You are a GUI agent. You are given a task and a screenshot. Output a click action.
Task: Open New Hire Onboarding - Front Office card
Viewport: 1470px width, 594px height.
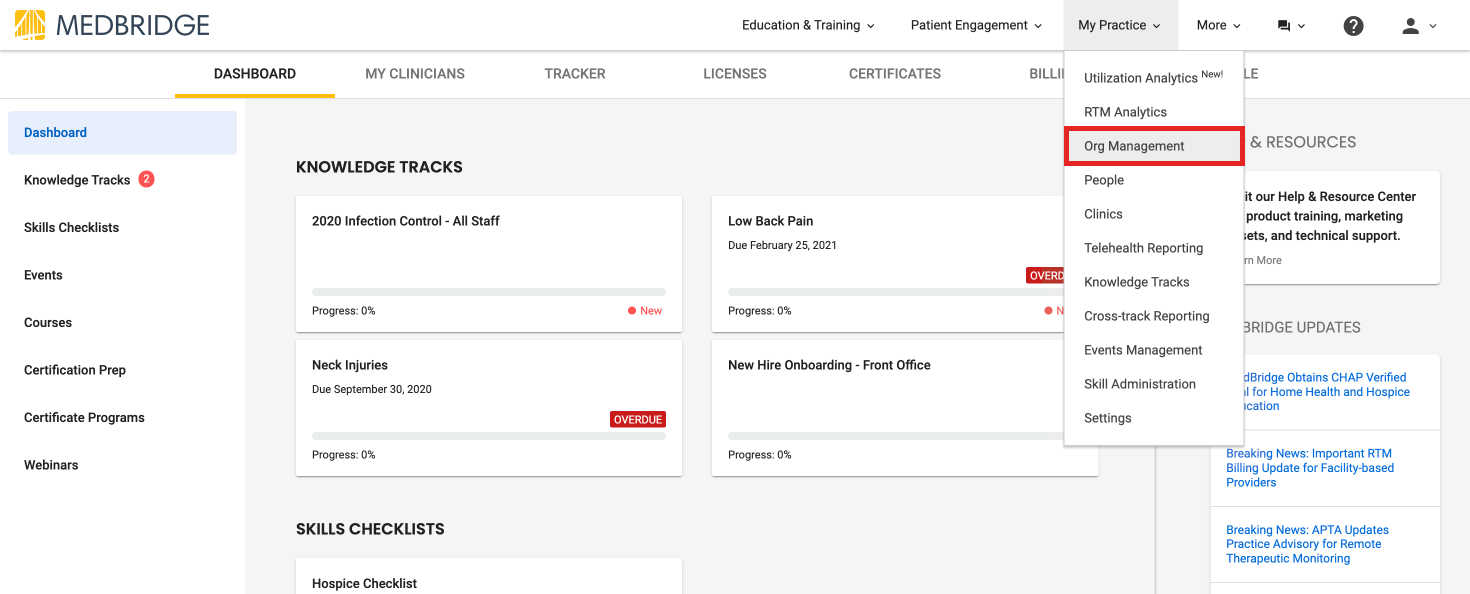pyautogui.click(x=904, y=408)
